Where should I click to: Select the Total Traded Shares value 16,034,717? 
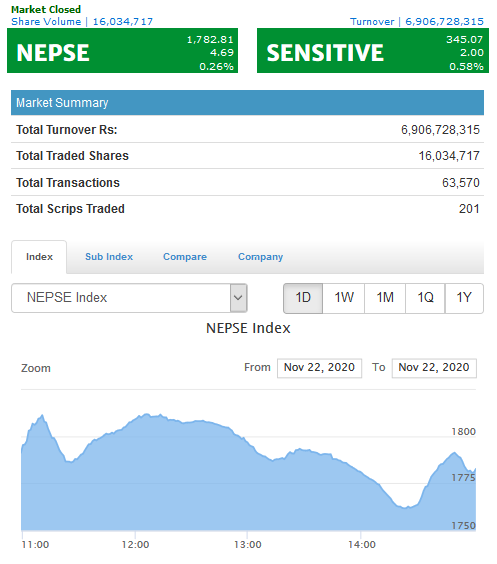click(449, 156)
